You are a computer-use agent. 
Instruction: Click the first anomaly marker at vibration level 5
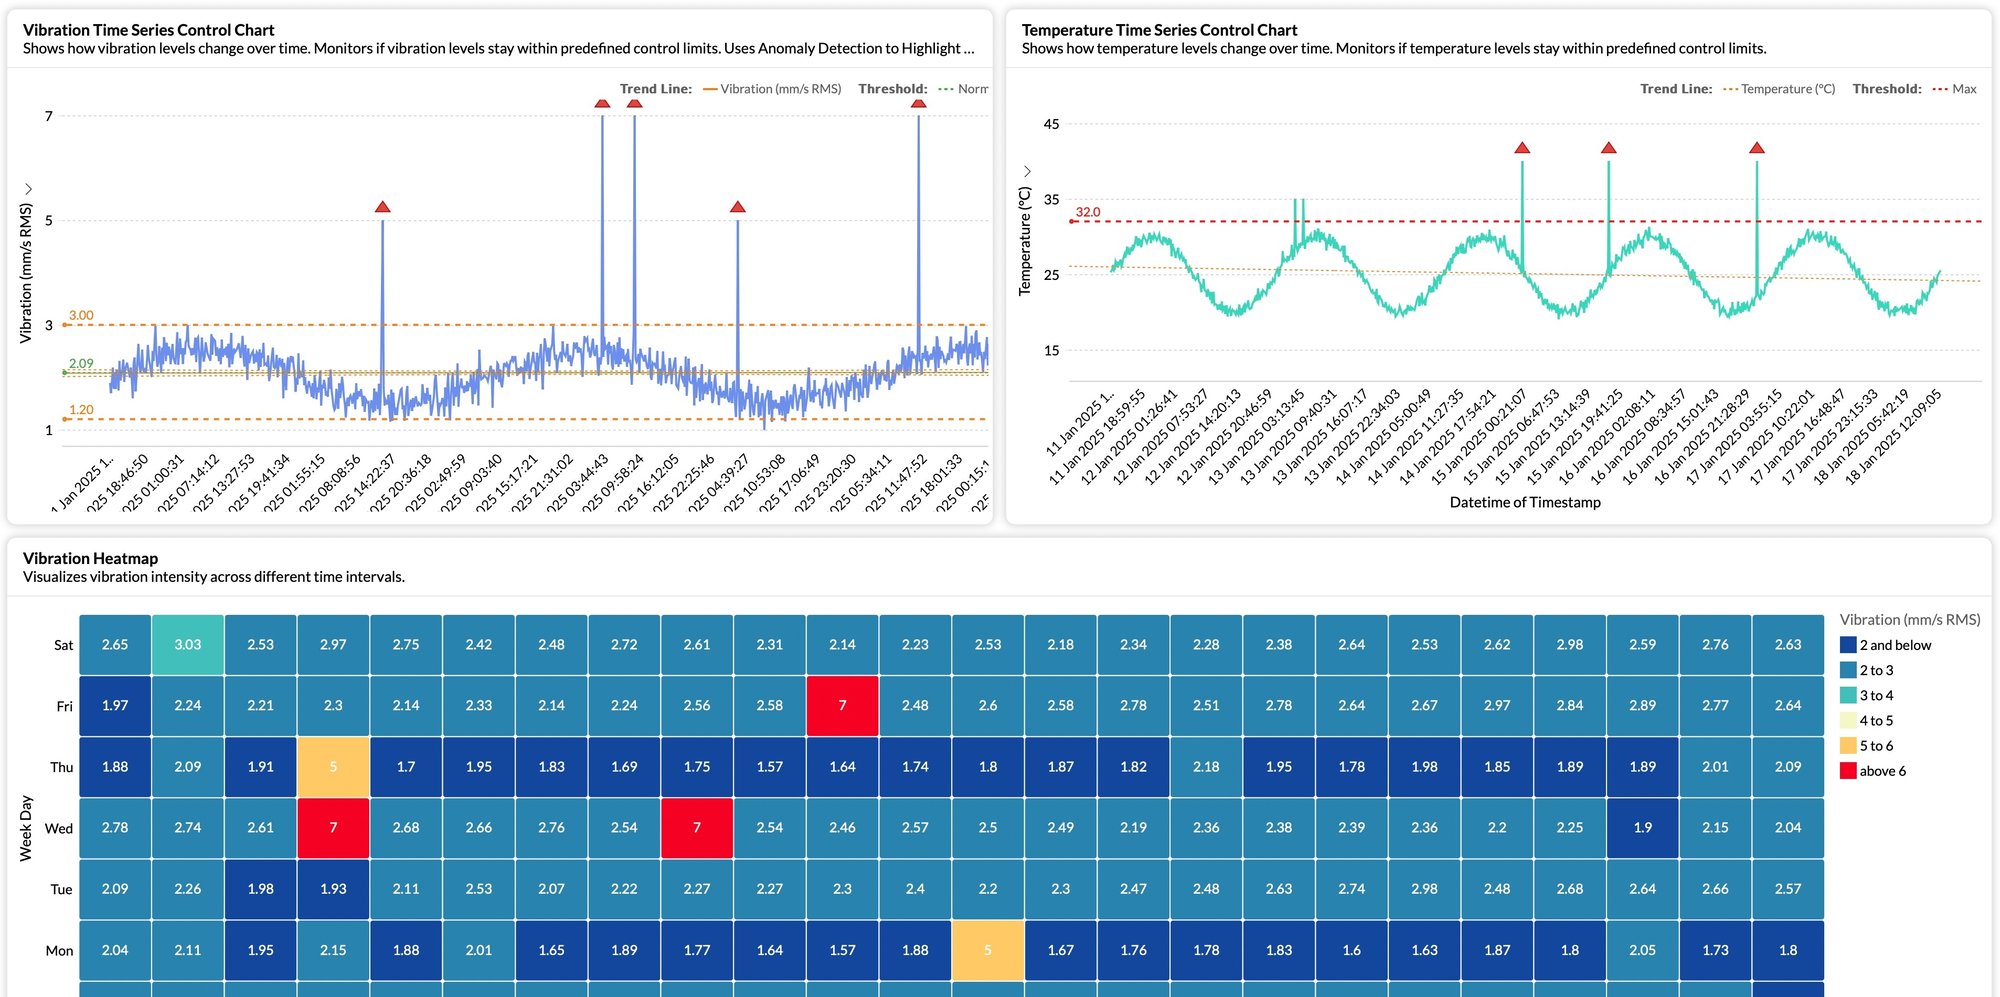tap(383, 207)
